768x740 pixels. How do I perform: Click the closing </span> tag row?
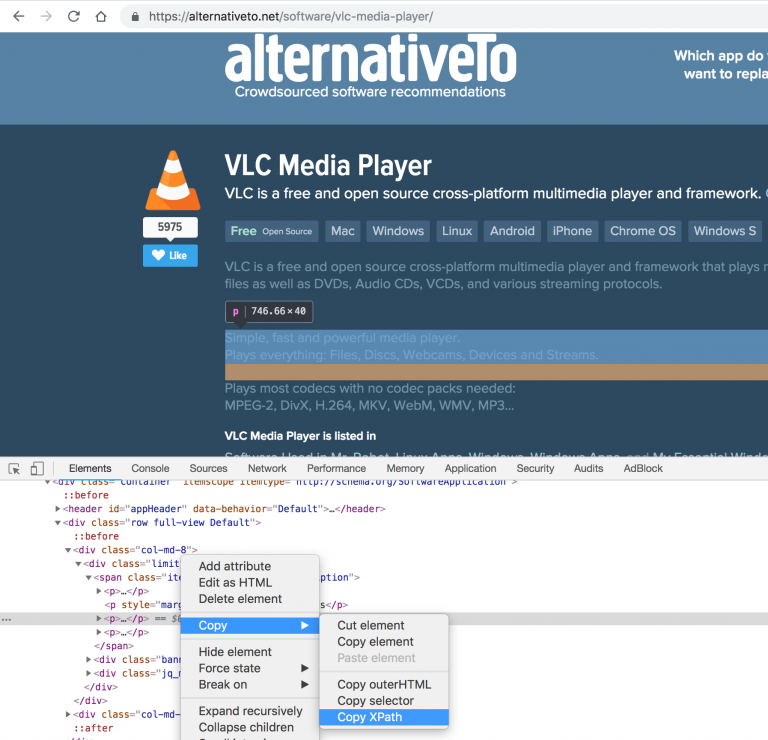click(114, 646)
